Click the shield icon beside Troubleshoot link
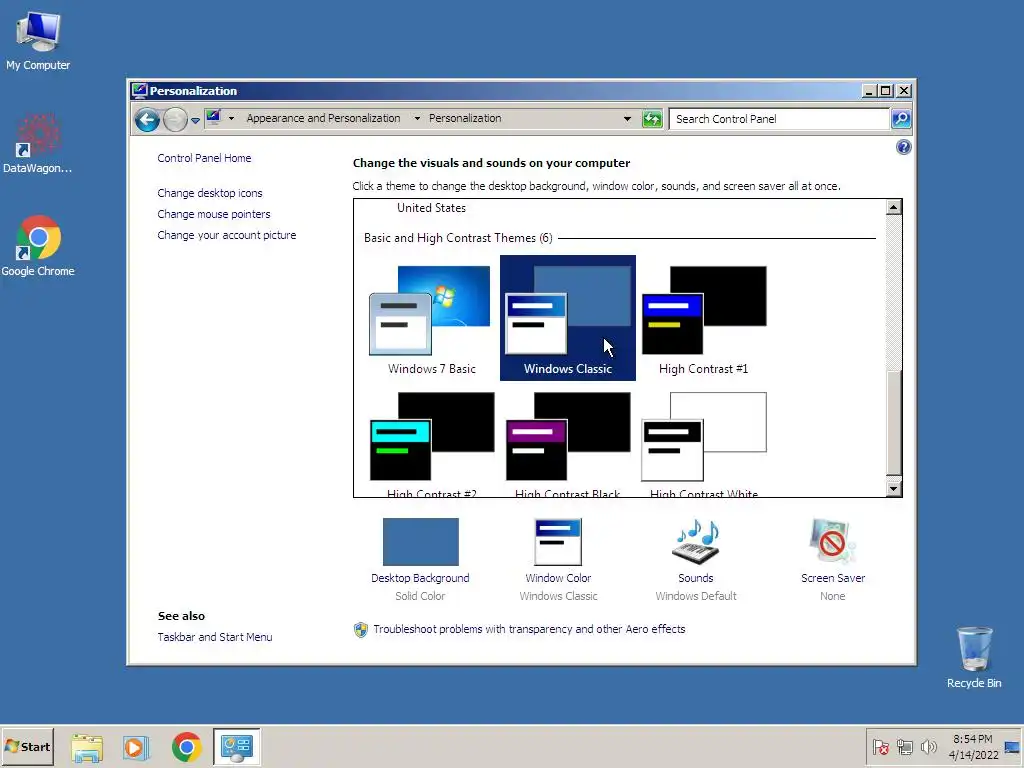Image resolution: width=1024 pixels, height=768 pixels. [x=360, y=630]
